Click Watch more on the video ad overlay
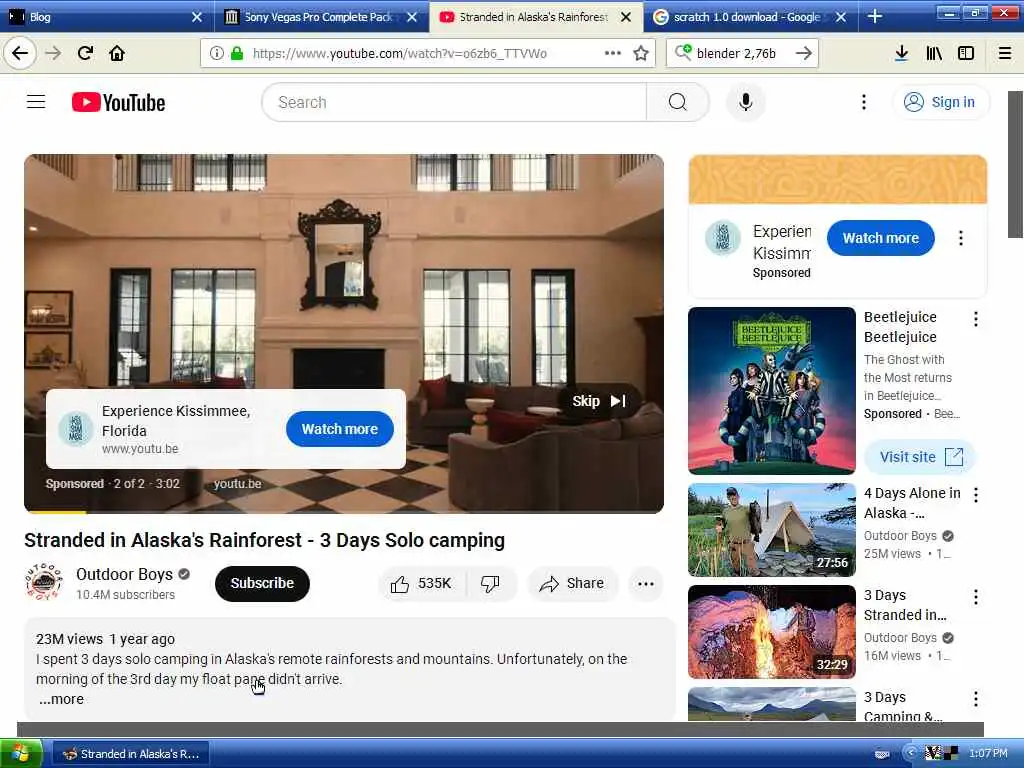 pos(340,429)
